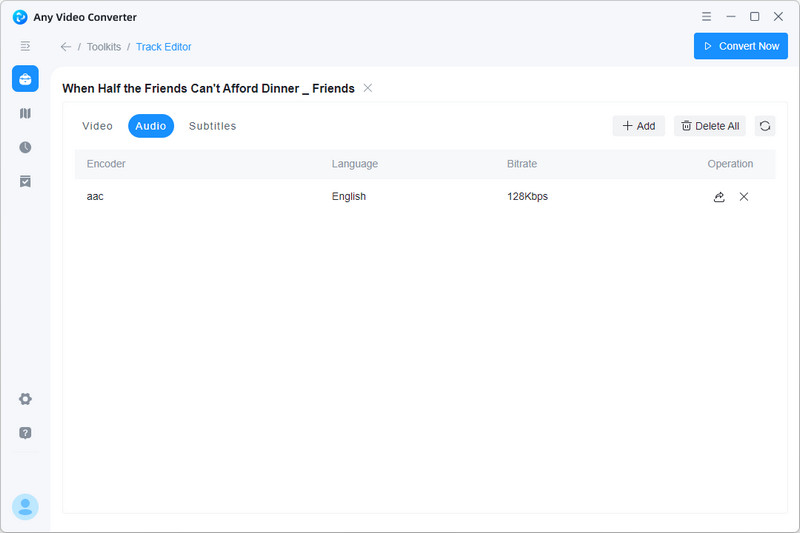The width and height of the screenshot is (800, 533).
Task: Collapse the sidebar with the menu toggle icon
Action: (x=25, y=46)
